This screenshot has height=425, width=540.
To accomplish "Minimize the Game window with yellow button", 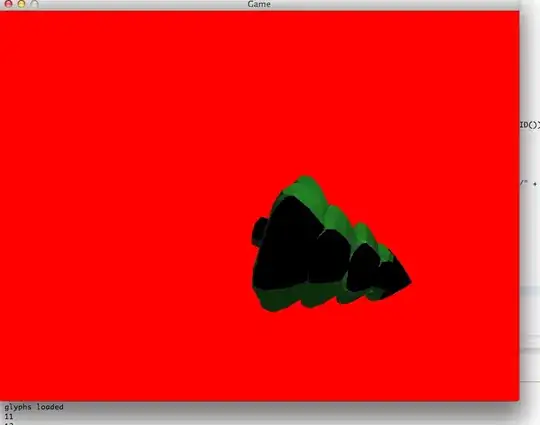I will [21, 4].
